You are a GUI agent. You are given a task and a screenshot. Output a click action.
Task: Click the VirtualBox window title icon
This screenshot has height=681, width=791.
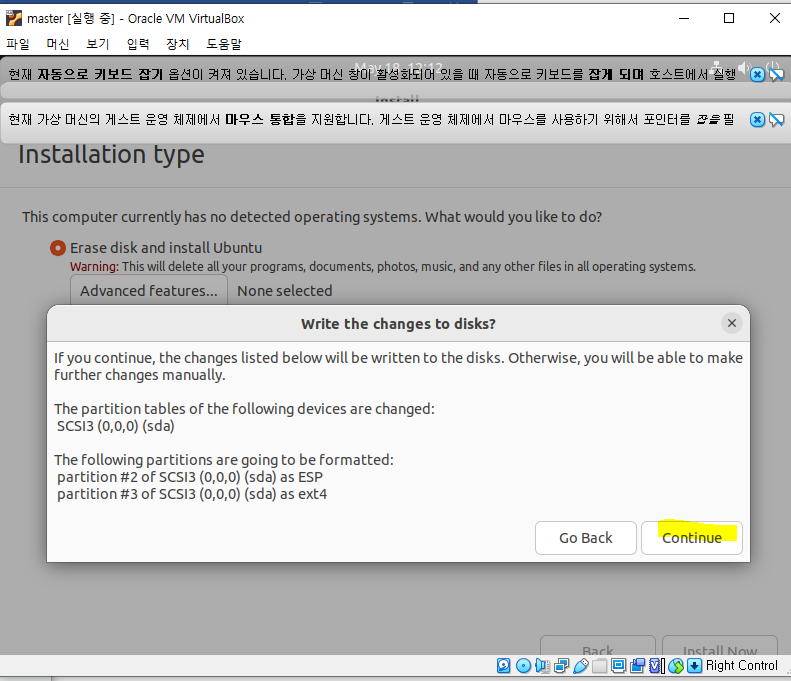14,18
